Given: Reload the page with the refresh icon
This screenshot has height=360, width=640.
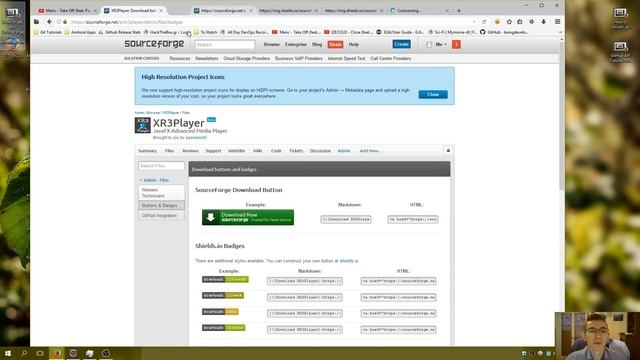Looking at the screenshot, I should click(484, 22).
